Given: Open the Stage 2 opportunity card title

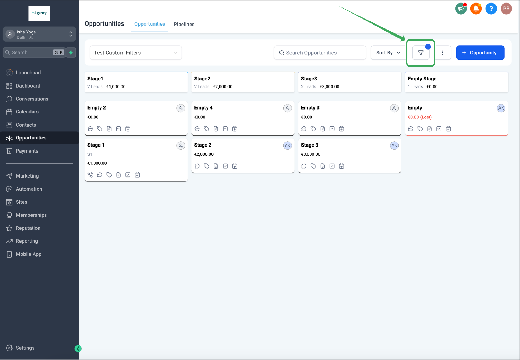Looking at the screenshot, I should coord(202,145).
